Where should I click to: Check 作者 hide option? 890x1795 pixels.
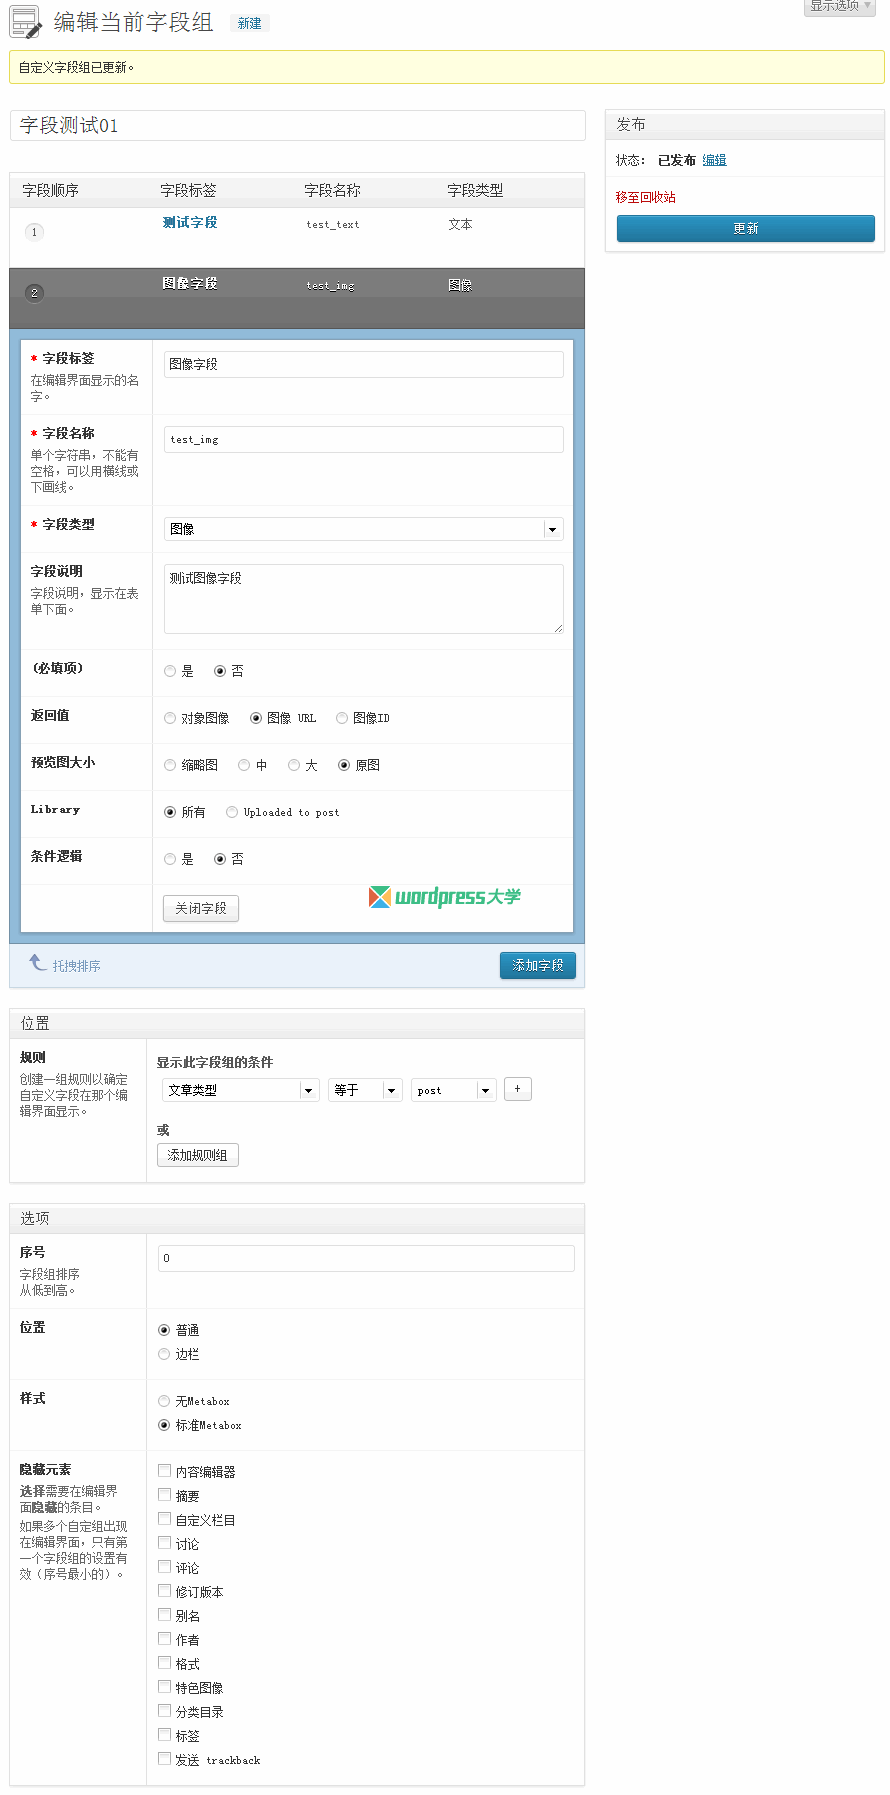click(164, 1639)
